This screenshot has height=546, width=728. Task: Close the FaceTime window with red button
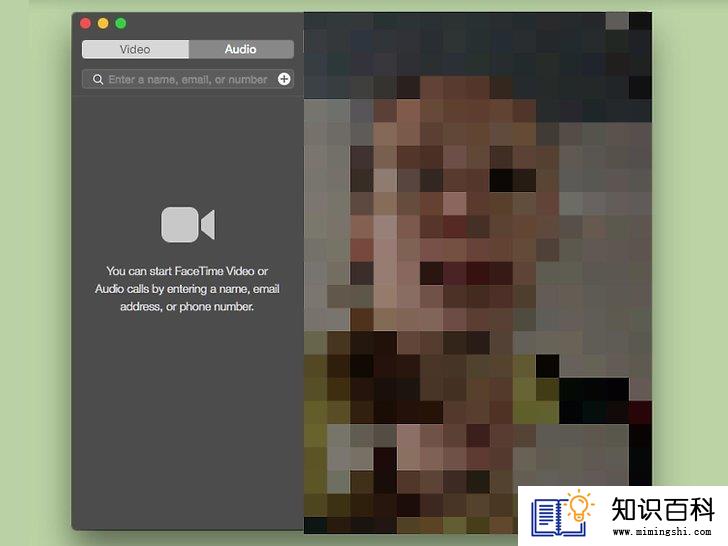pyautogui.click(x=85, y=24)
